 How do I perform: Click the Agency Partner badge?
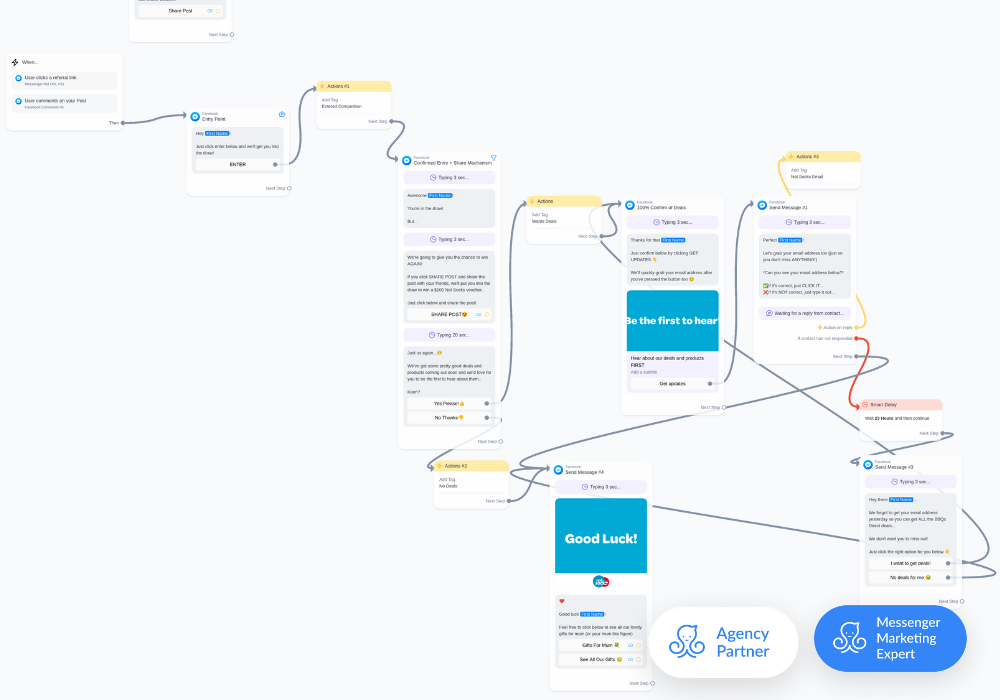coord(723,642)
